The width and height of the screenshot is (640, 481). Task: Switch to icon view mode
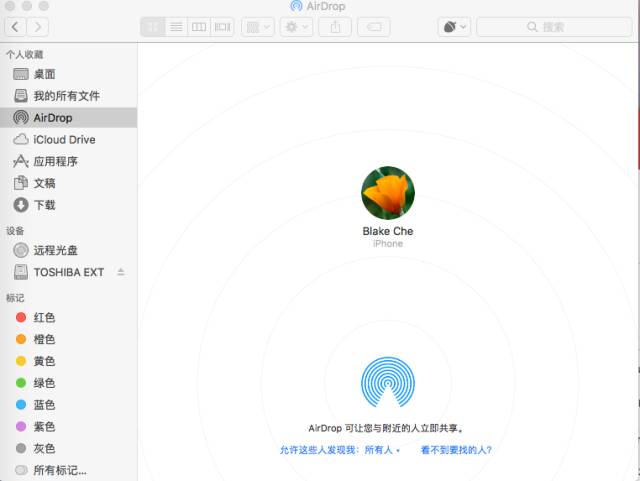coord(153,27)
